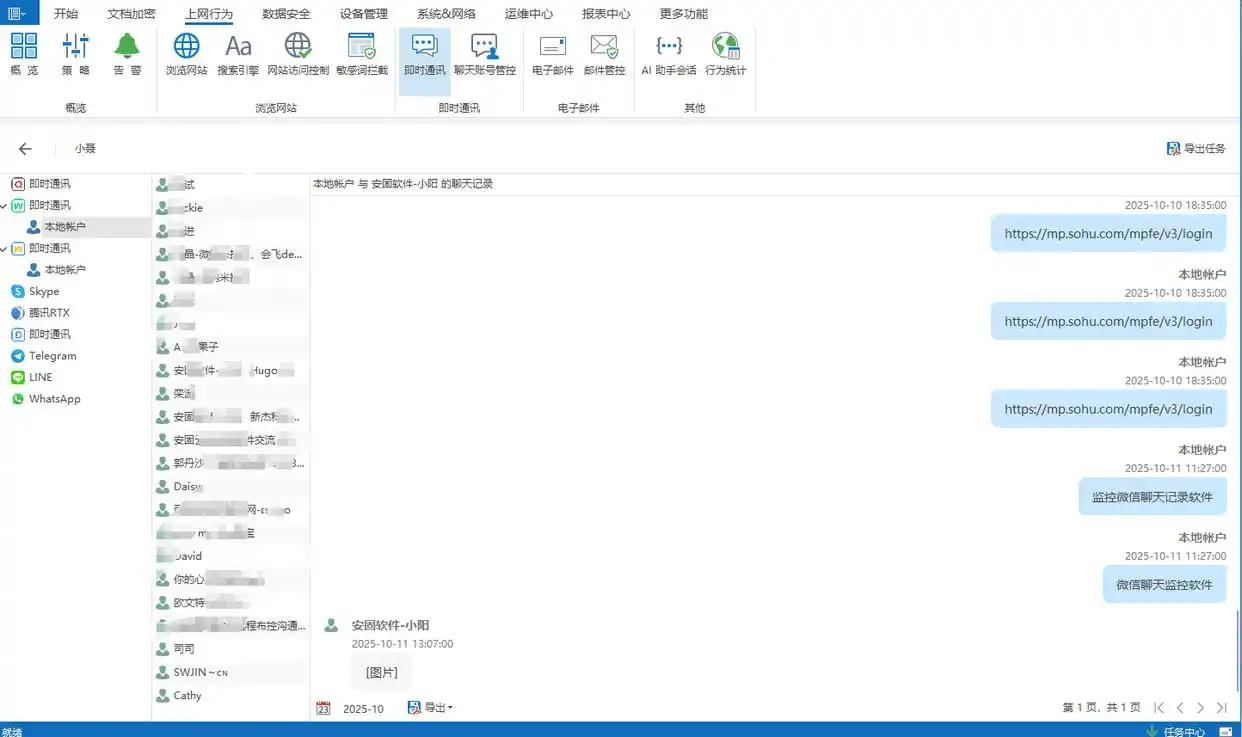Click the 聊天账号管控 chat account control icon
The width and height of the screenshot is (1242, 737).
pos(484,54)
